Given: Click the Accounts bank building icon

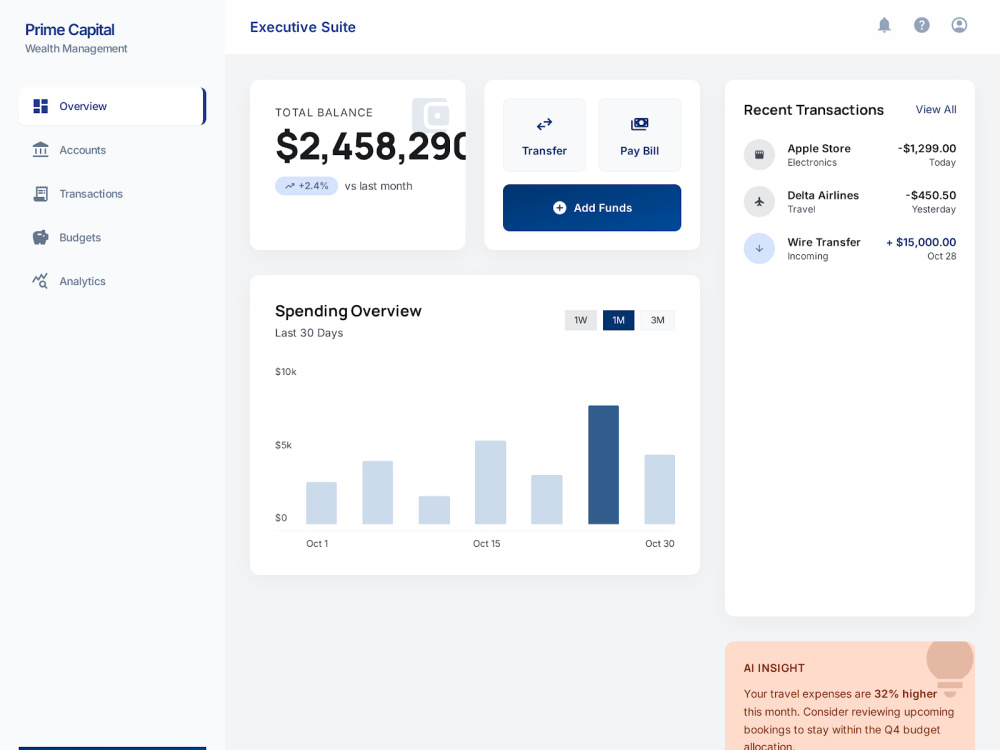Looking at the screenshot, I should click(41, 150).
